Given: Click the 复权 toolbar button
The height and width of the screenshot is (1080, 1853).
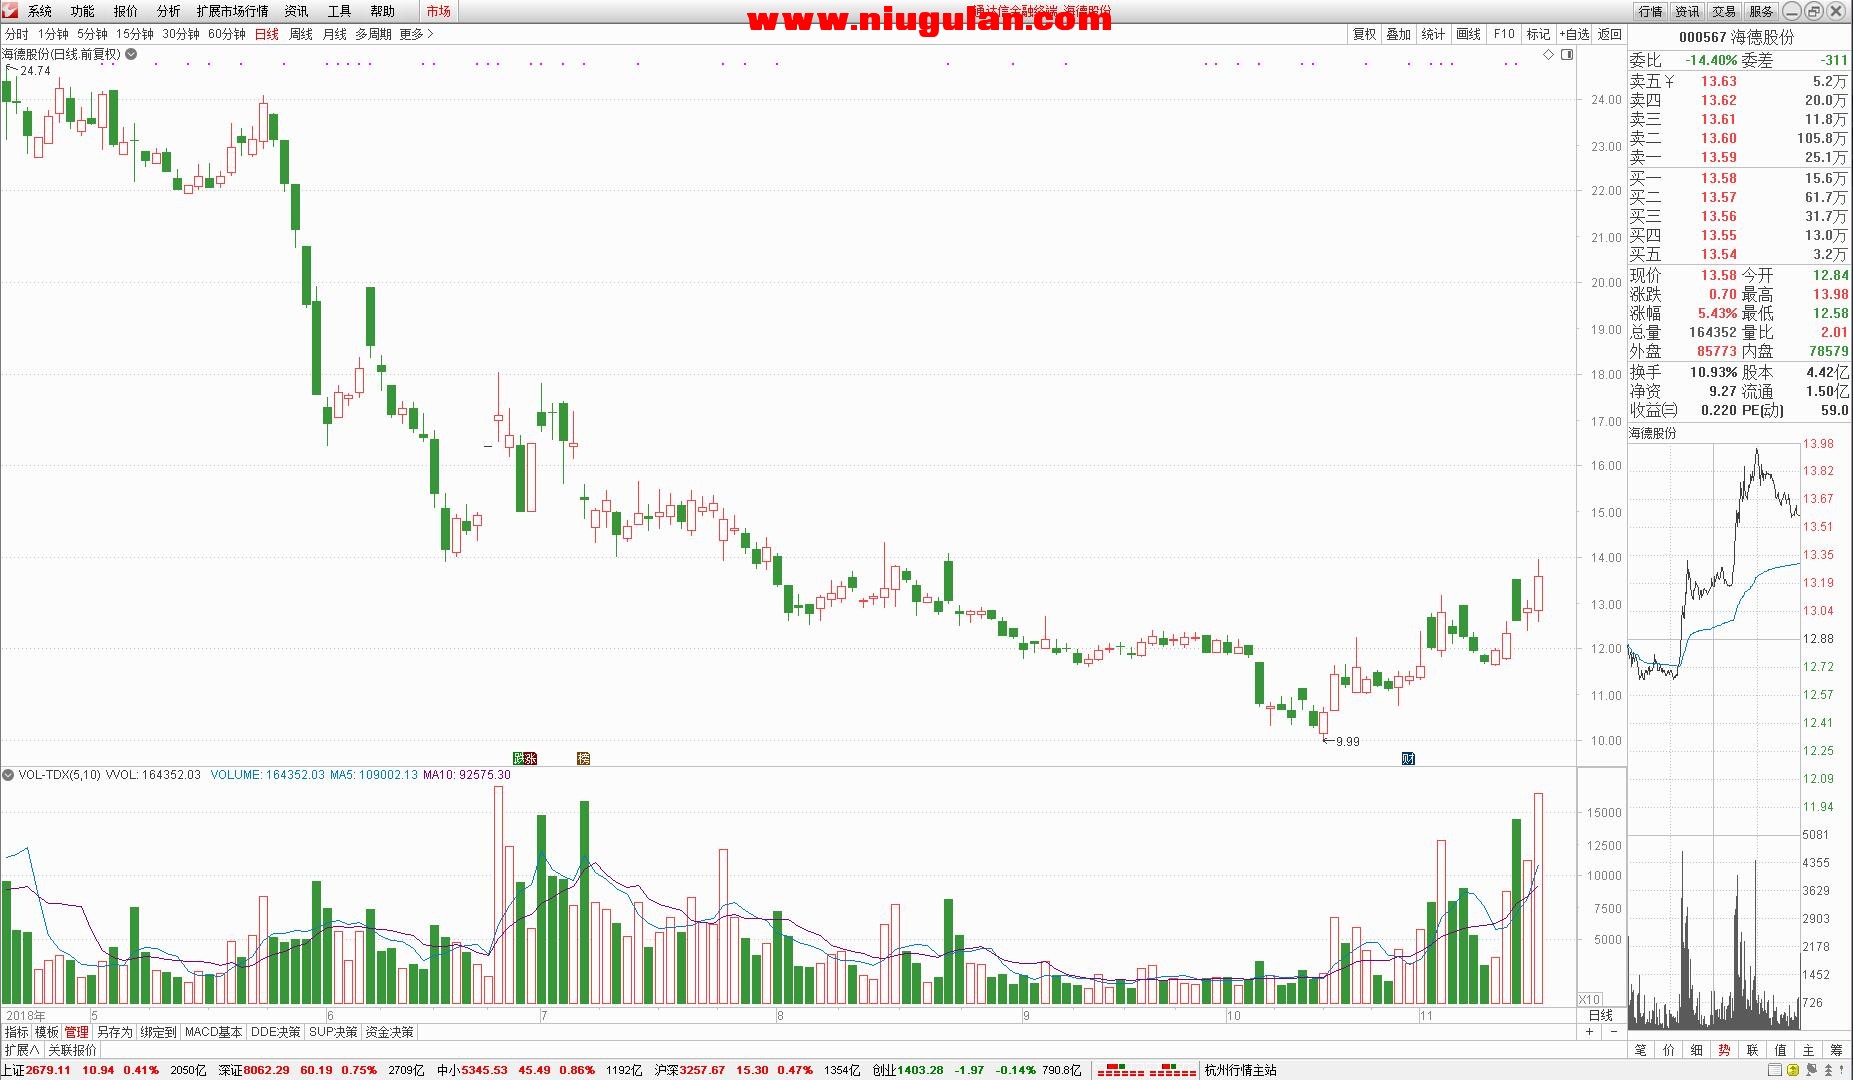Looking at the screenshot, I should click(1364, 34).
